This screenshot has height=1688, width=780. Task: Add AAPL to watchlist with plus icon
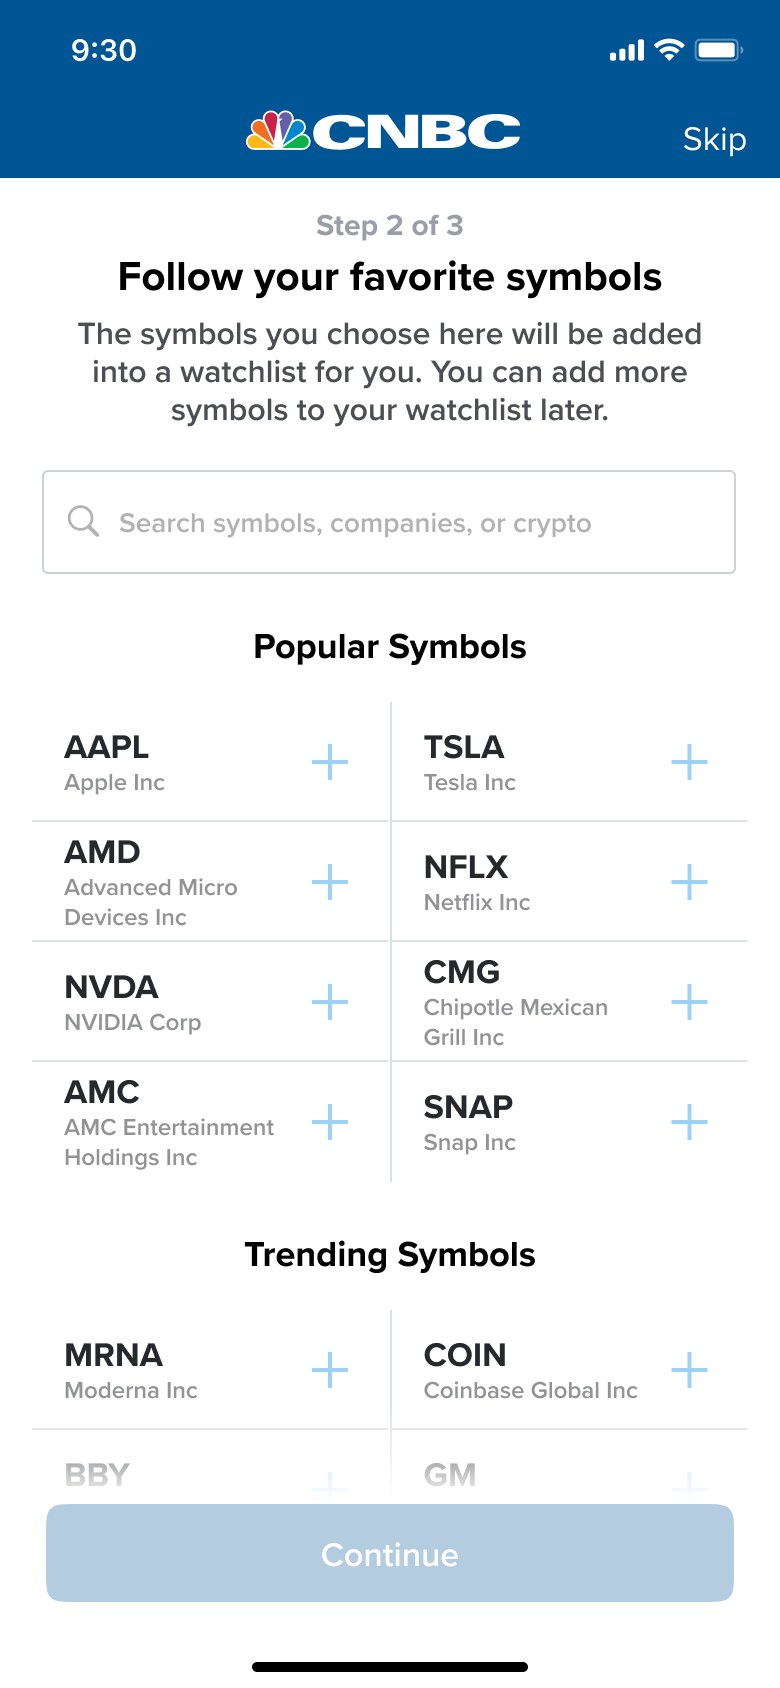click(x=329, y=763)
